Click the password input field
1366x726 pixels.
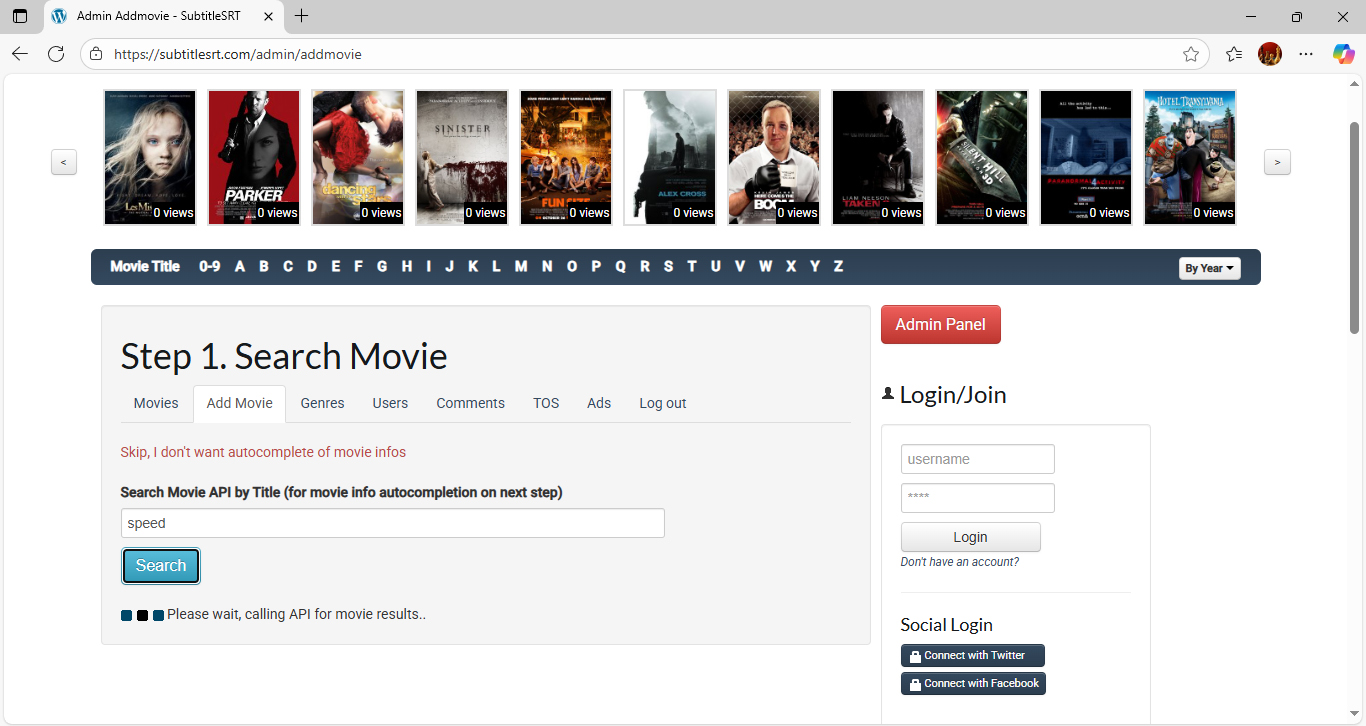click(977, 498)
